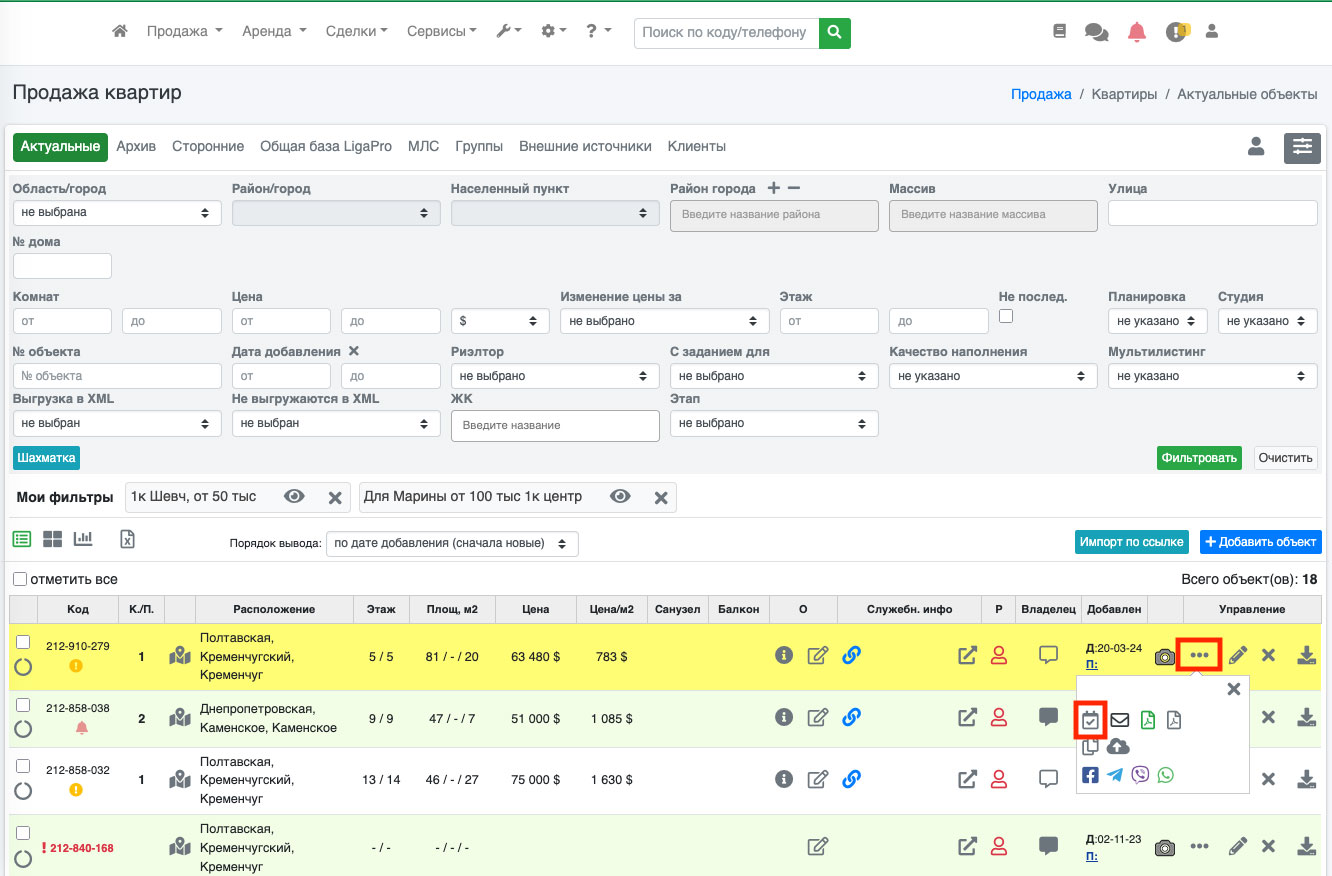Click the home icon in navbar

pyautogui.click(x=120, y=32)
